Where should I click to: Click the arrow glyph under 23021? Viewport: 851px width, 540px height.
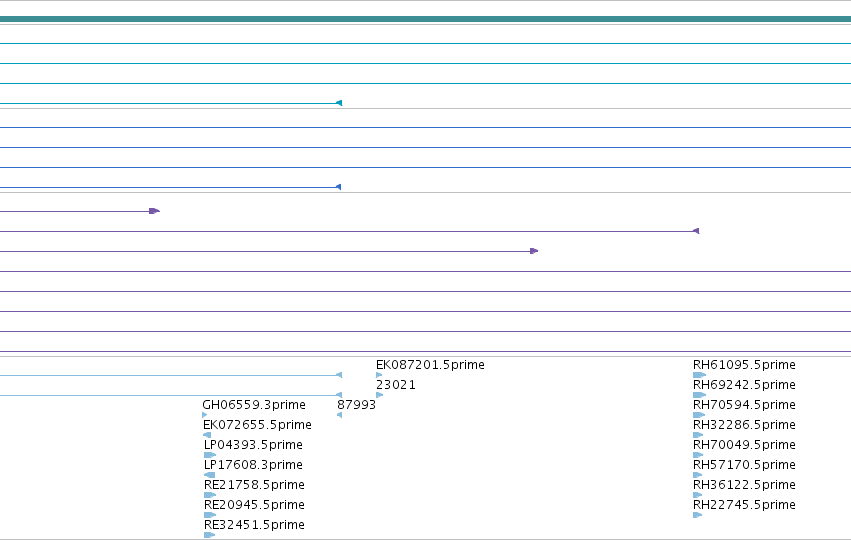click(x=379, y=395)
